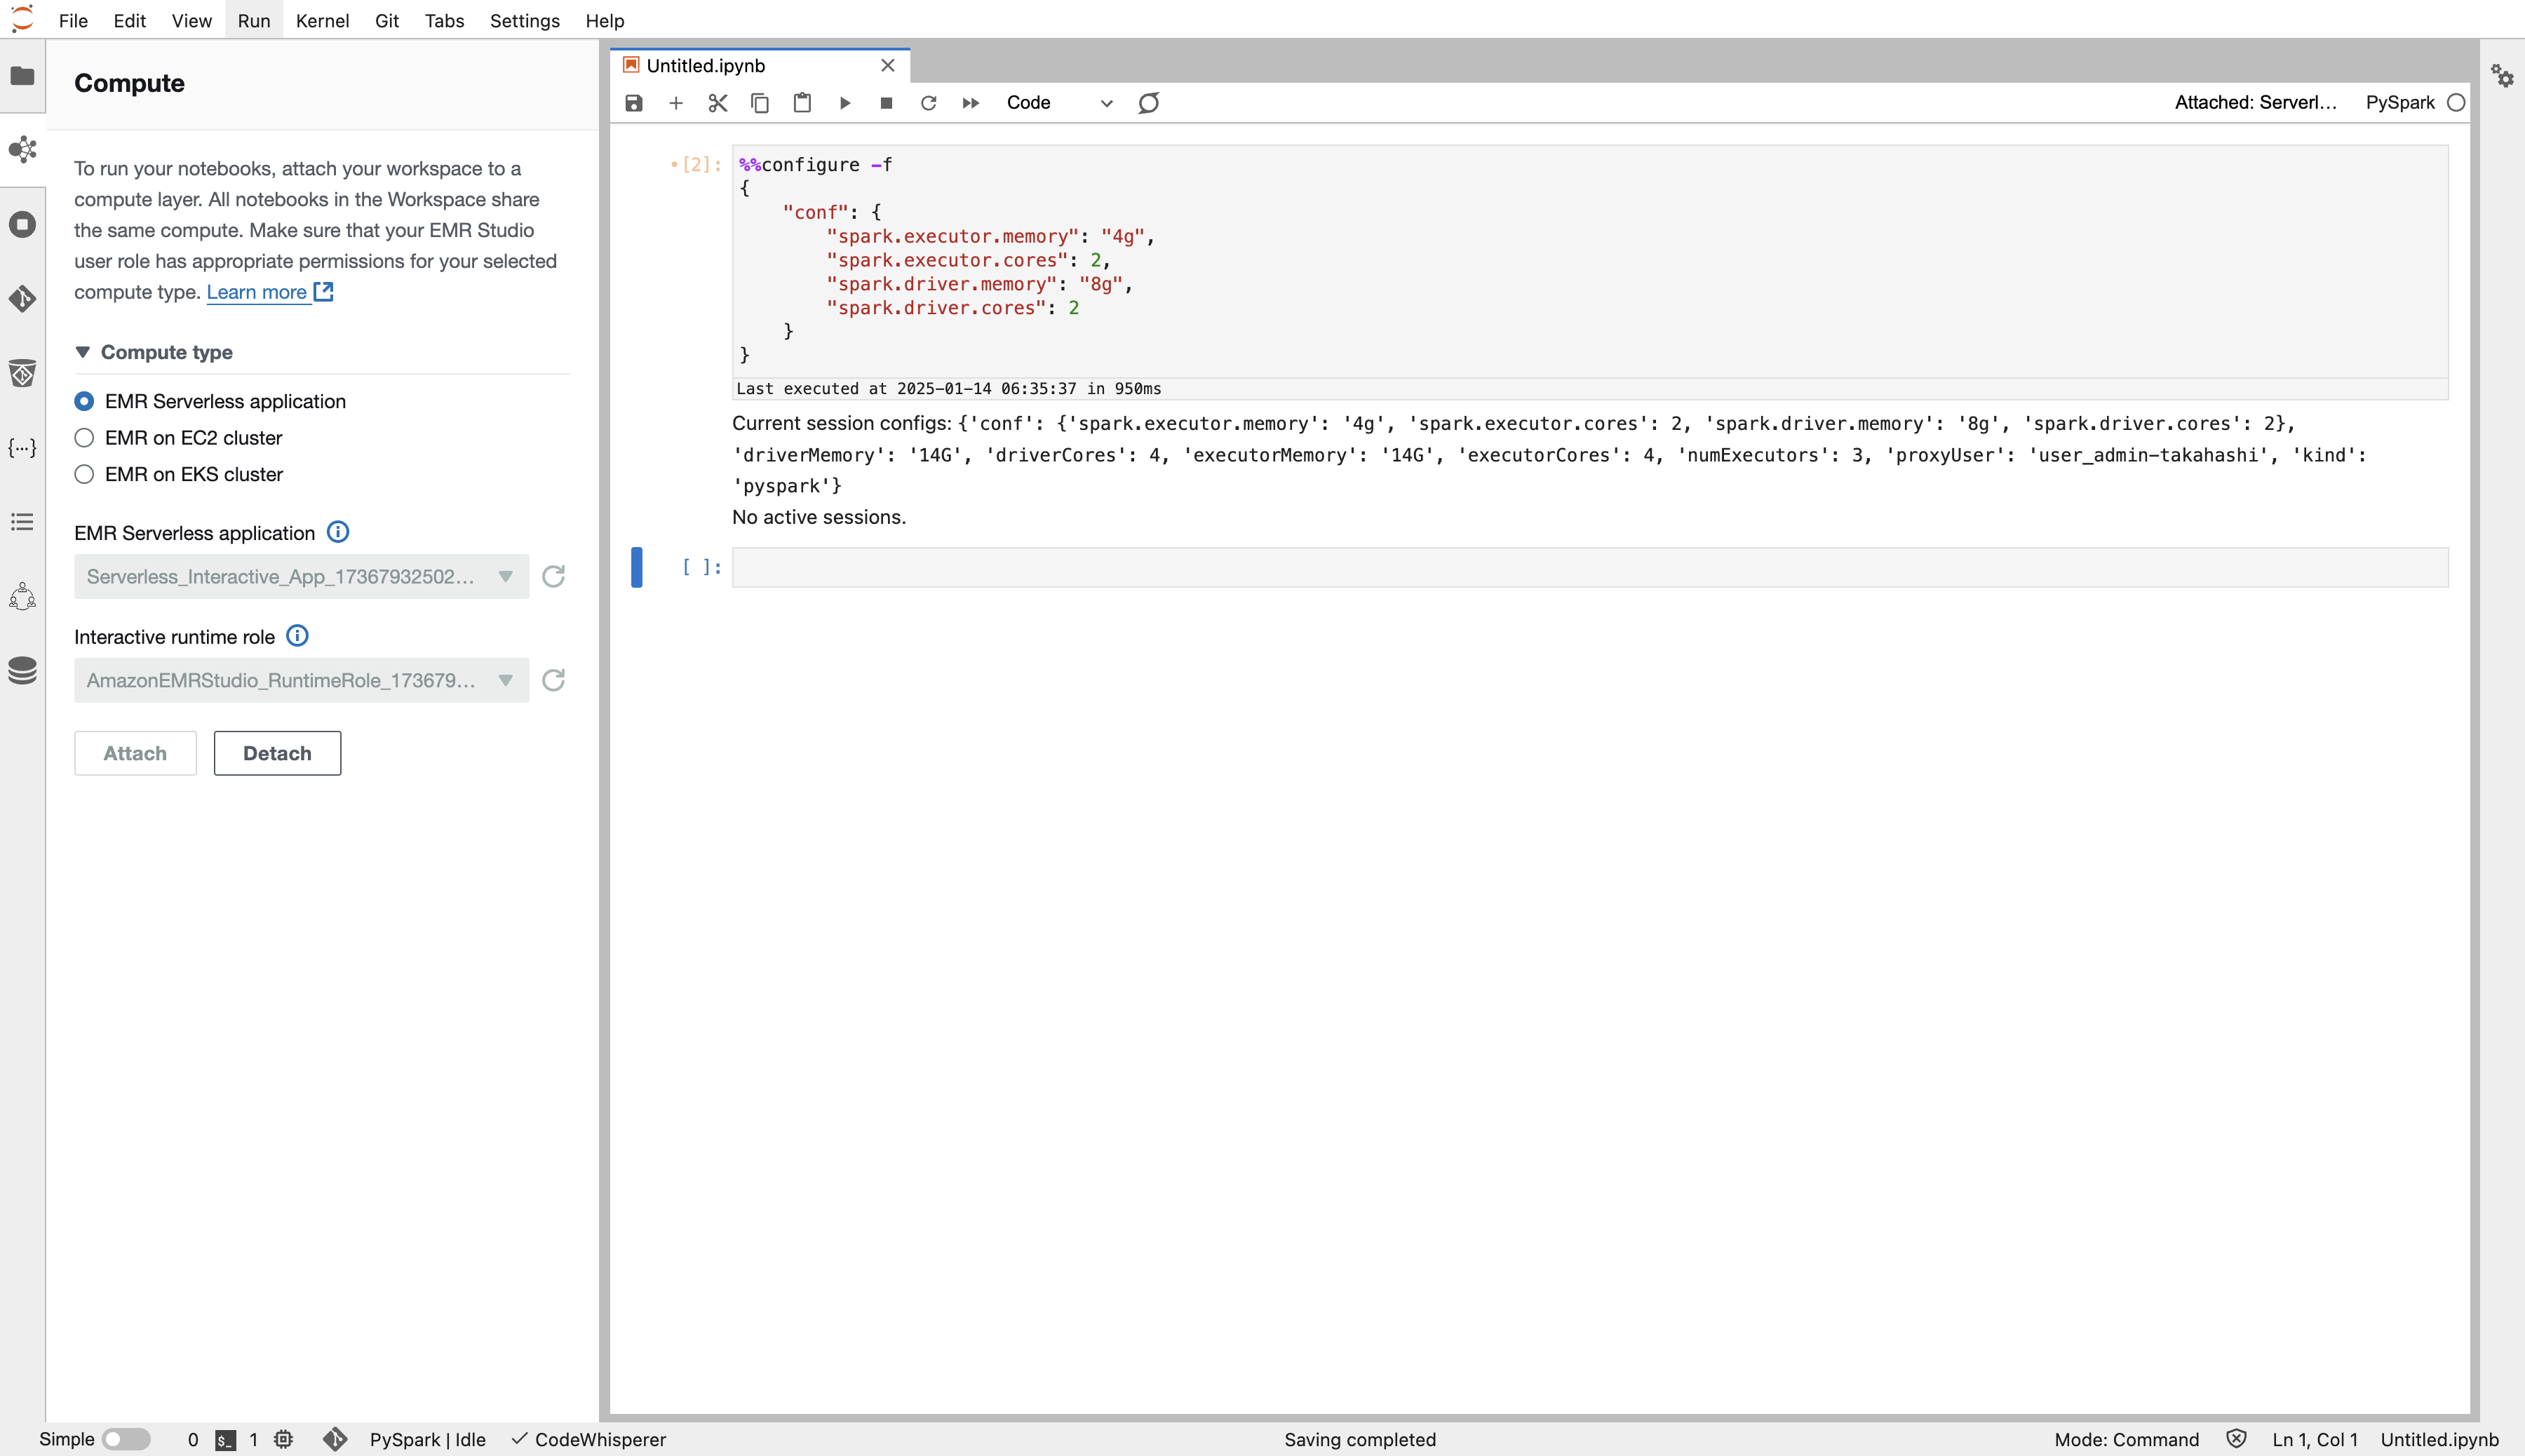Click the terminal count icon in status bar
Viewport: 2525px width, 1456px height.
coord(226,1440)
